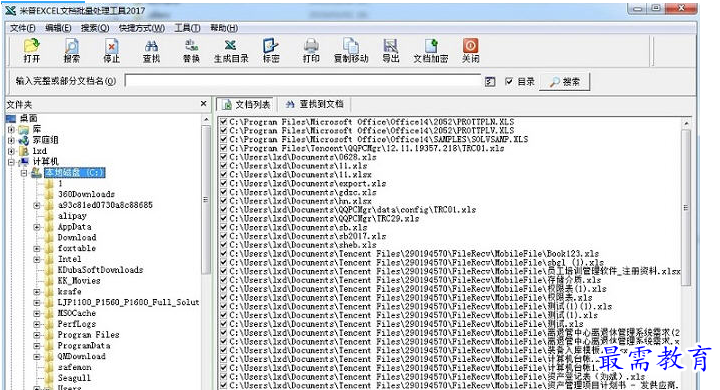Expand the foxtable folder node
The height and width of the screenshot is (390, 720).
(37, 249)
